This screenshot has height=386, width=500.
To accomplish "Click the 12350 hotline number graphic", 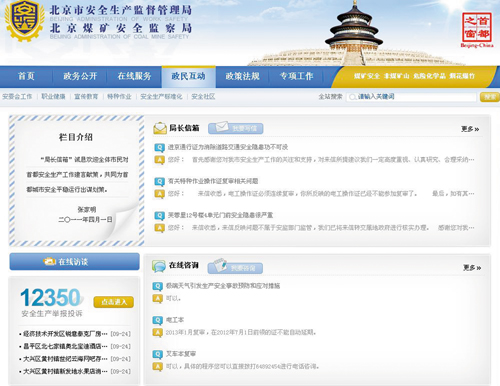I will point(51,297).
